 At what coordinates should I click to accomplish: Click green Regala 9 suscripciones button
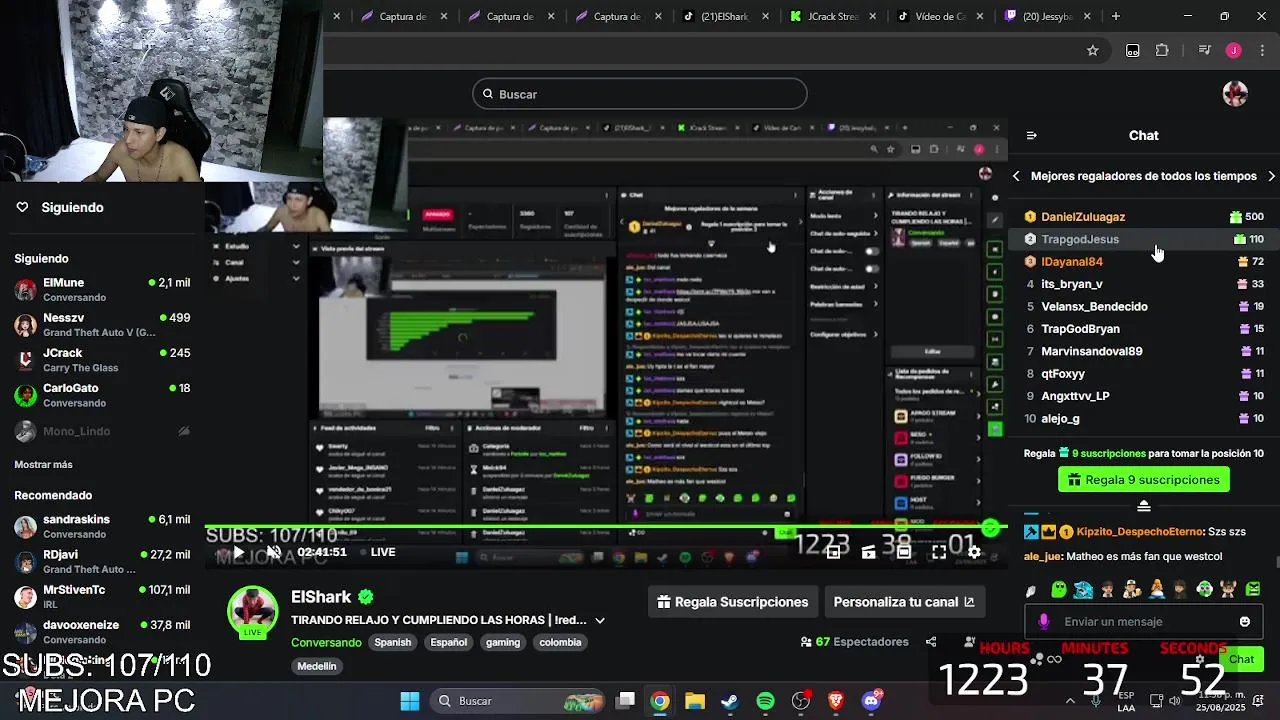coord(1143,480)
